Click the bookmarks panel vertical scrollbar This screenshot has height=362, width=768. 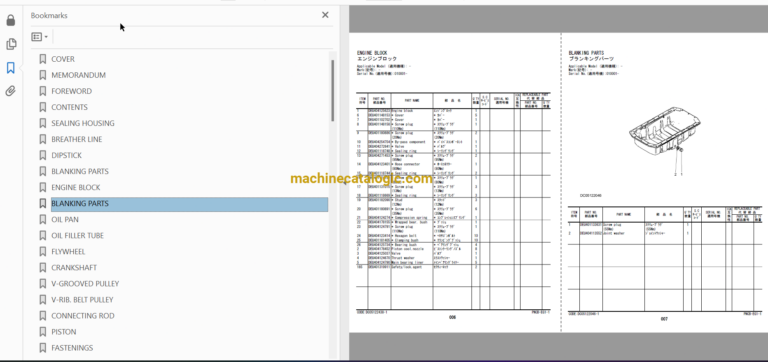pyautogui.click(x=333, y=91)
